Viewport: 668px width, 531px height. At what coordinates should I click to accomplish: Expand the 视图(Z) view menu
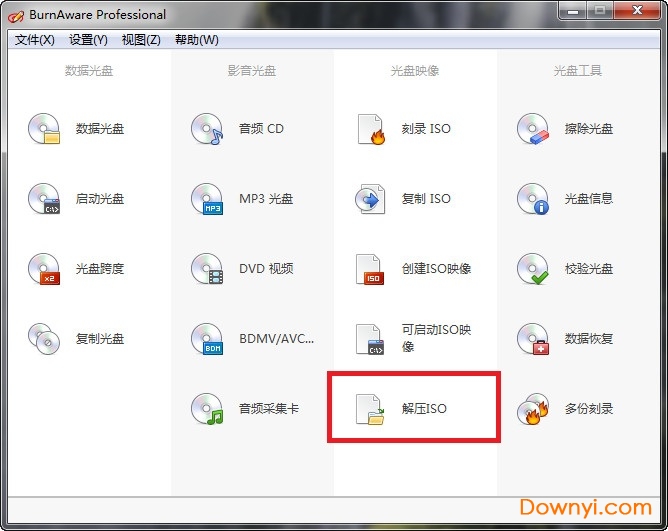[141, 40]
